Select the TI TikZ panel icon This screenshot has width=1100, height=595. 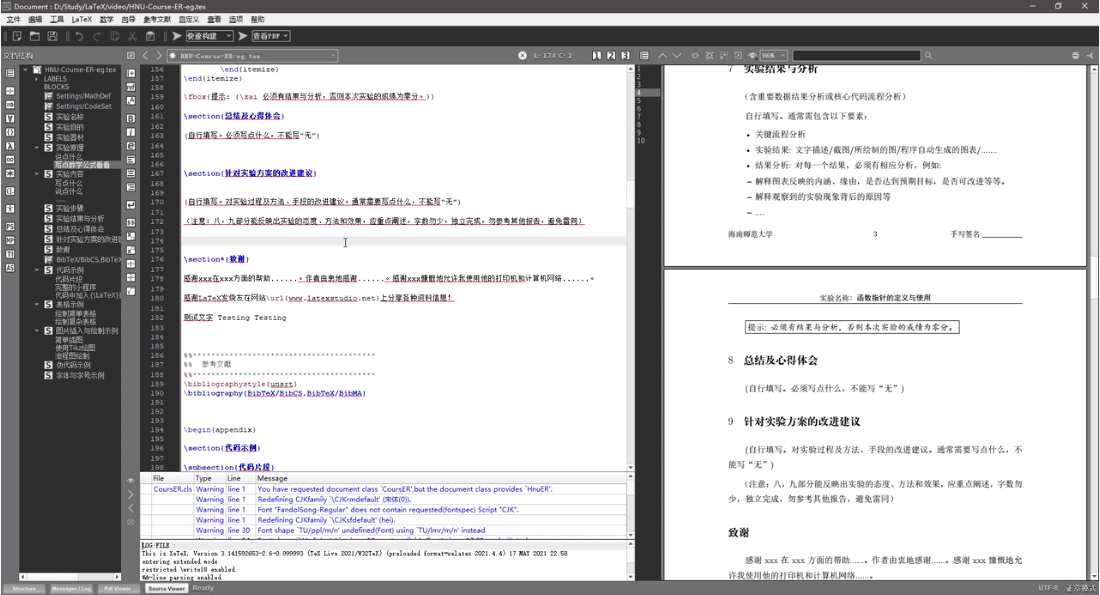click(10, 254)
